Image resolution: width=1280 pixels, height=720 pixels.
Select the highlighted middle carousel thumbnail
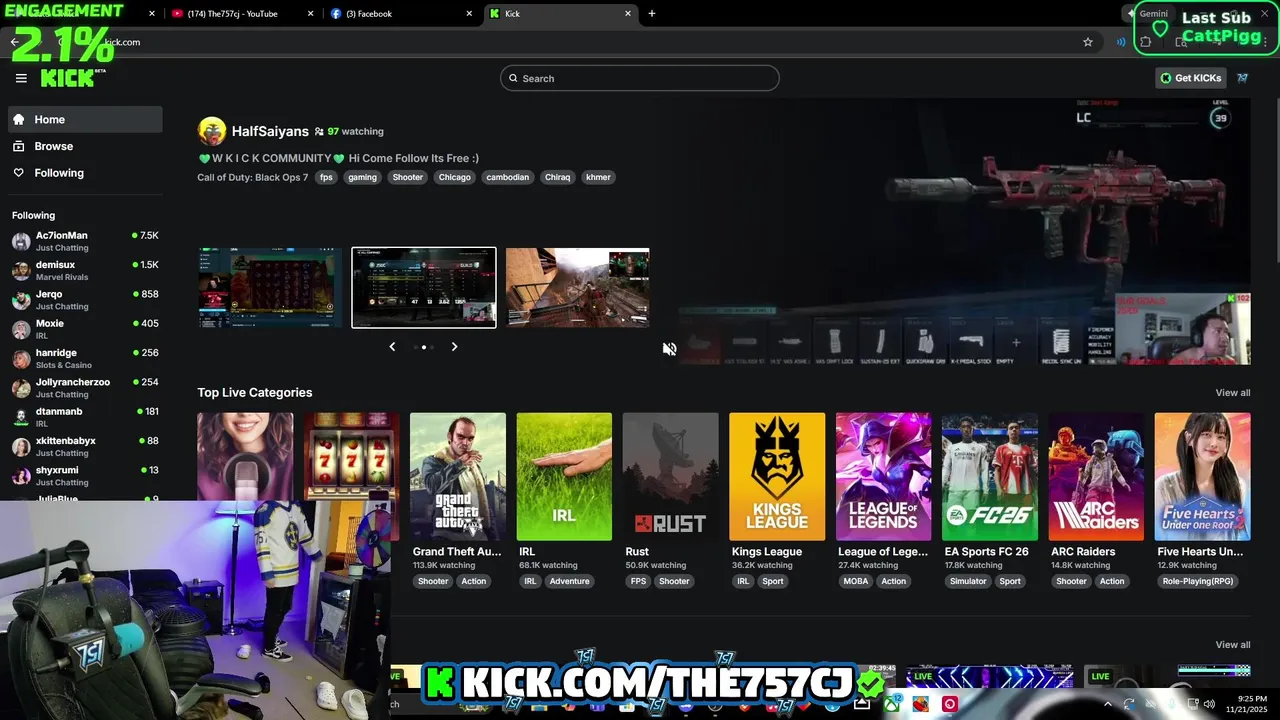424,288
